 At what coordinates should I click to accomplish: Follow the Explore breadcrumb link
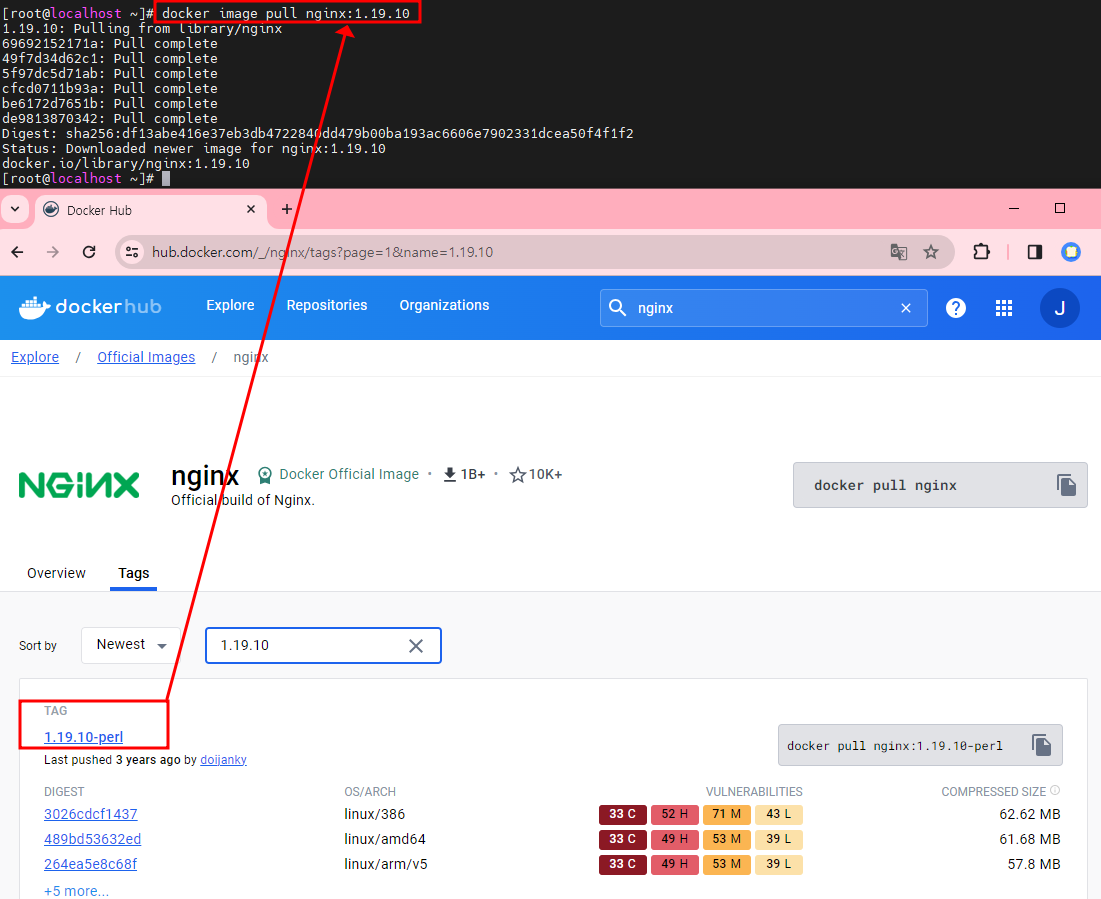[35, 357]
